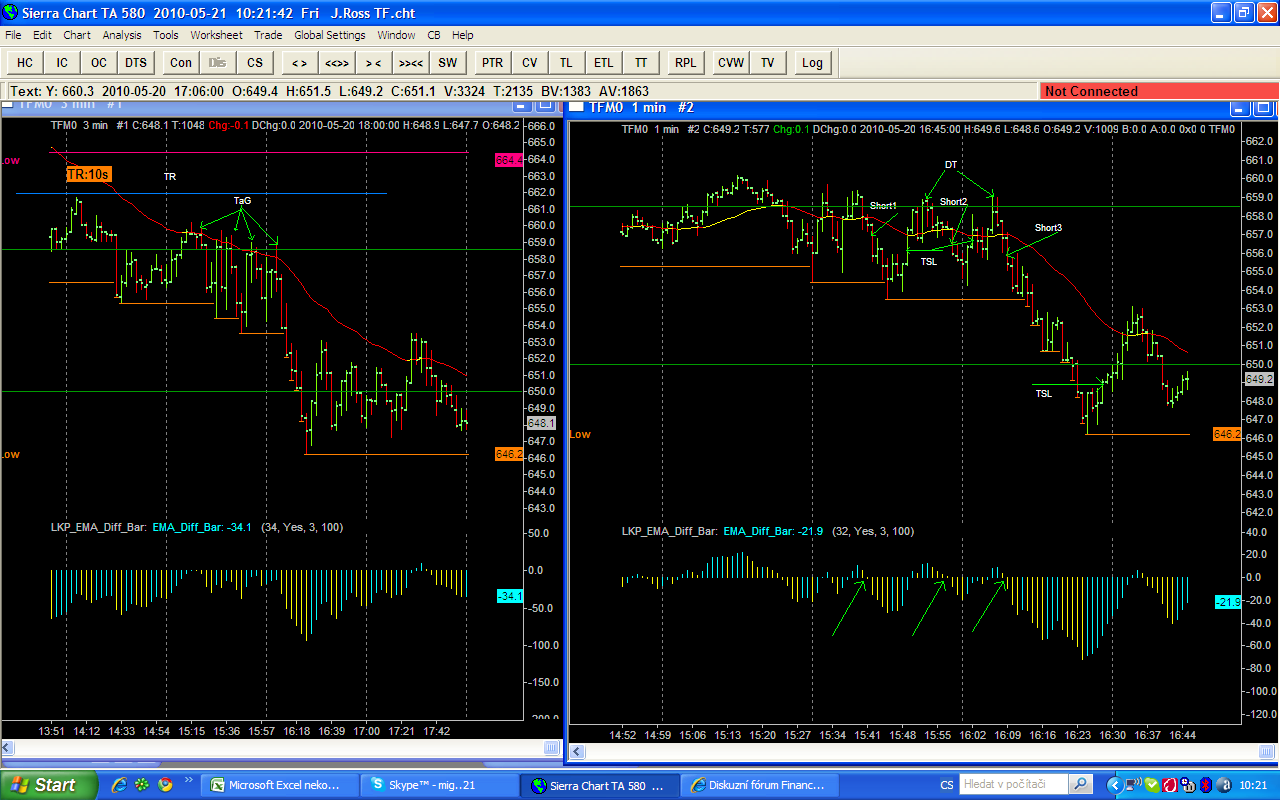The height and width of the screenshot is (800, 1280).
Task: Enable the TL trend line tool
Action: click(566, 62)
